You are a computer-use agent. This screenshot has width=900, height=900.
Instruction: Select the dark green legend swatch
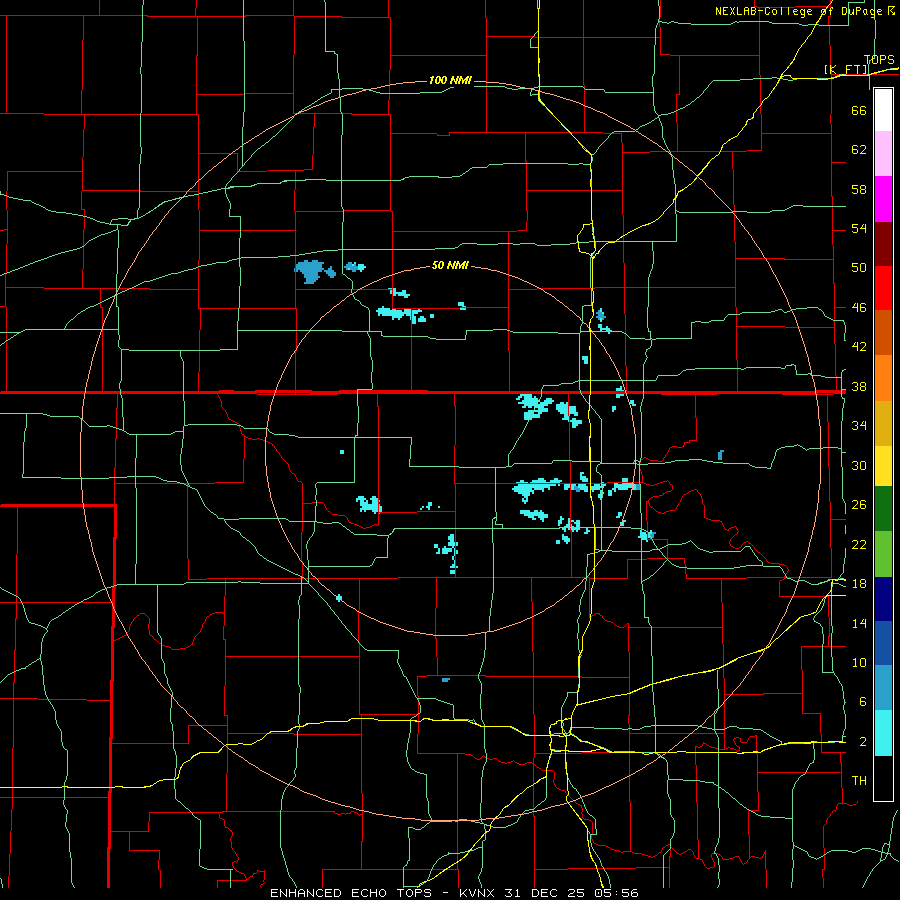883,509
